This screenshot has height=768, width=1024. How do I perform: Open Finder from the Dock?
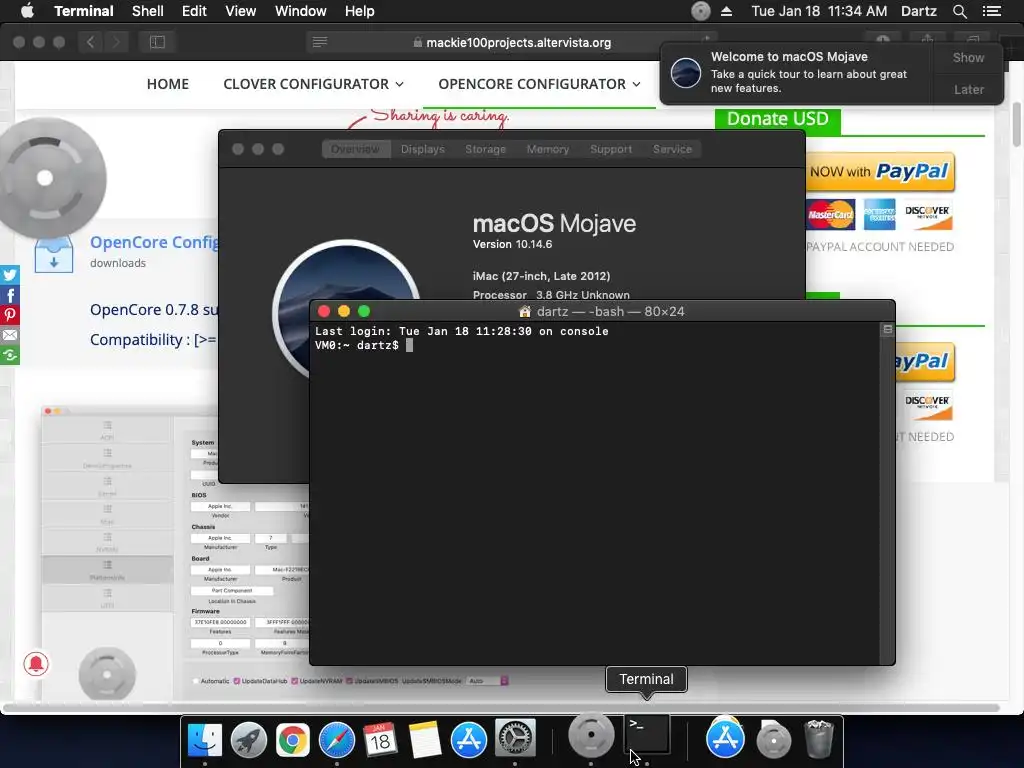tap(204, 740)
